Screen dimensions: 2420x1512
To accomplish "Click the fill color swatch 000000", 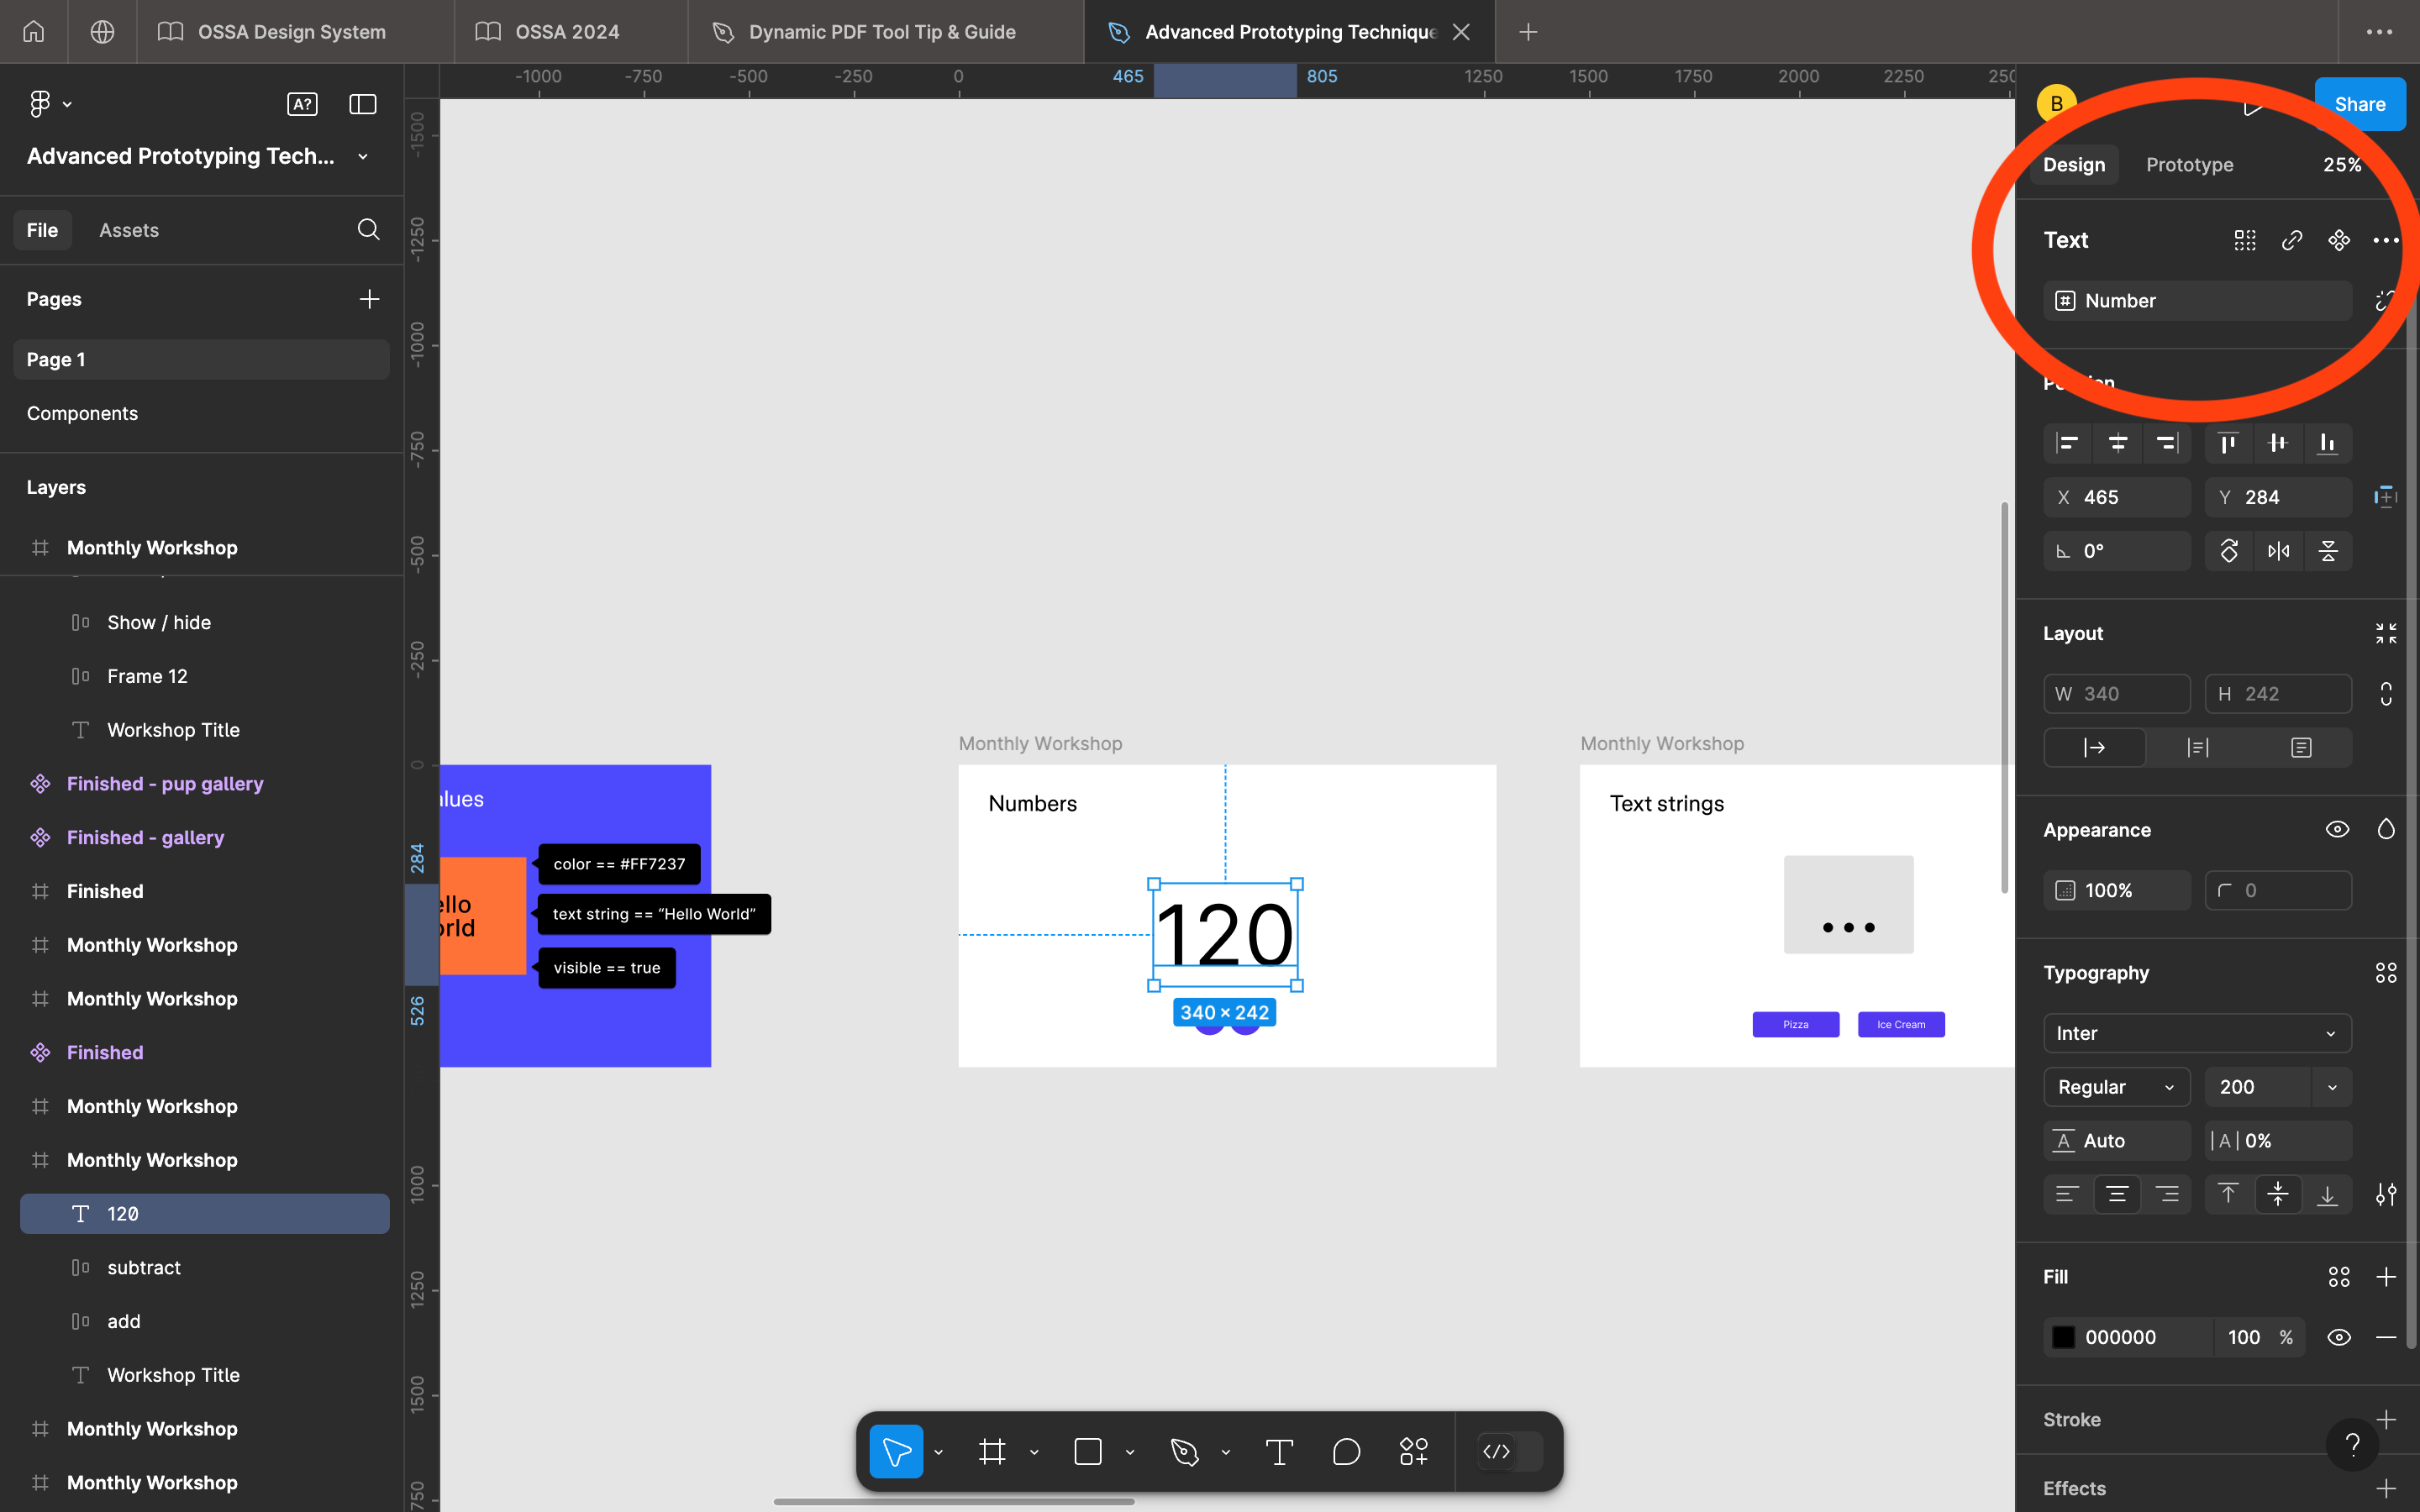I will tap(2063, 1336).
